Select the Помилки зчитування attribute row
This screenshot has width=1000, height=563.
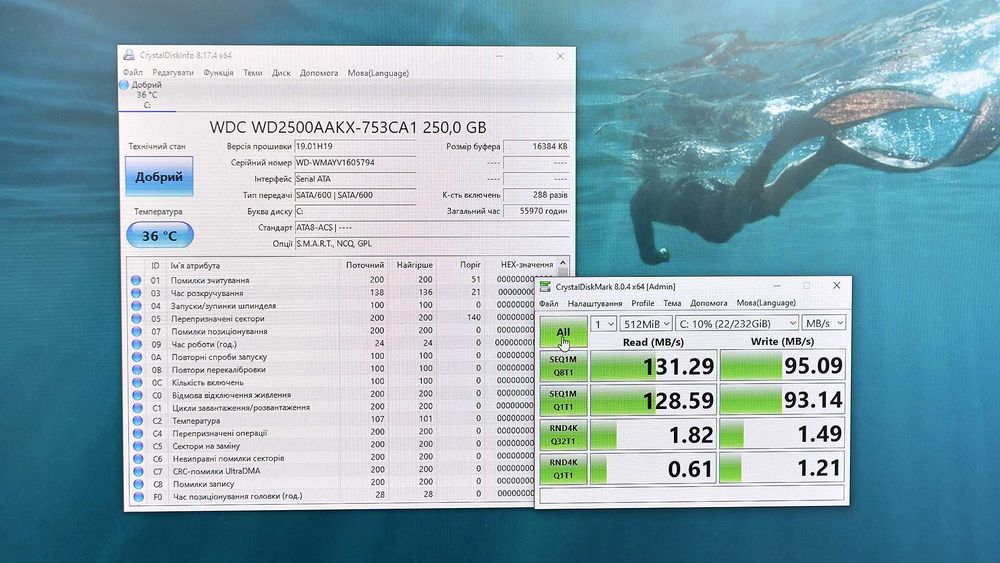(332, 280)
